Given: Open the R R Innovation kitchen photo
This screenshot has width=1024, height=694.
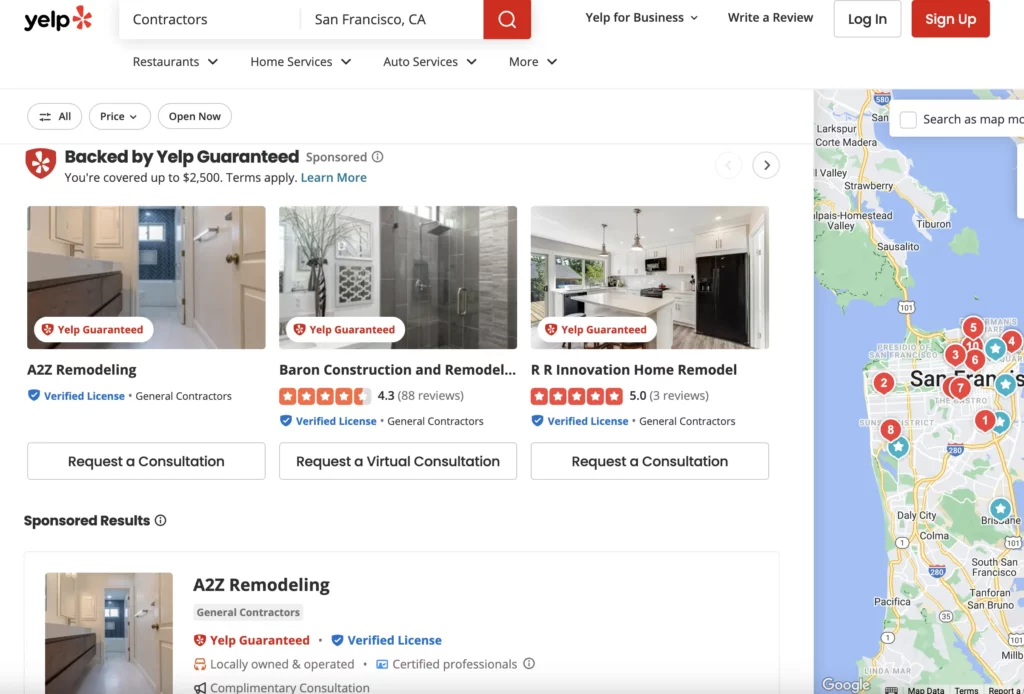Looking at the screenshot, I should 650,277.
